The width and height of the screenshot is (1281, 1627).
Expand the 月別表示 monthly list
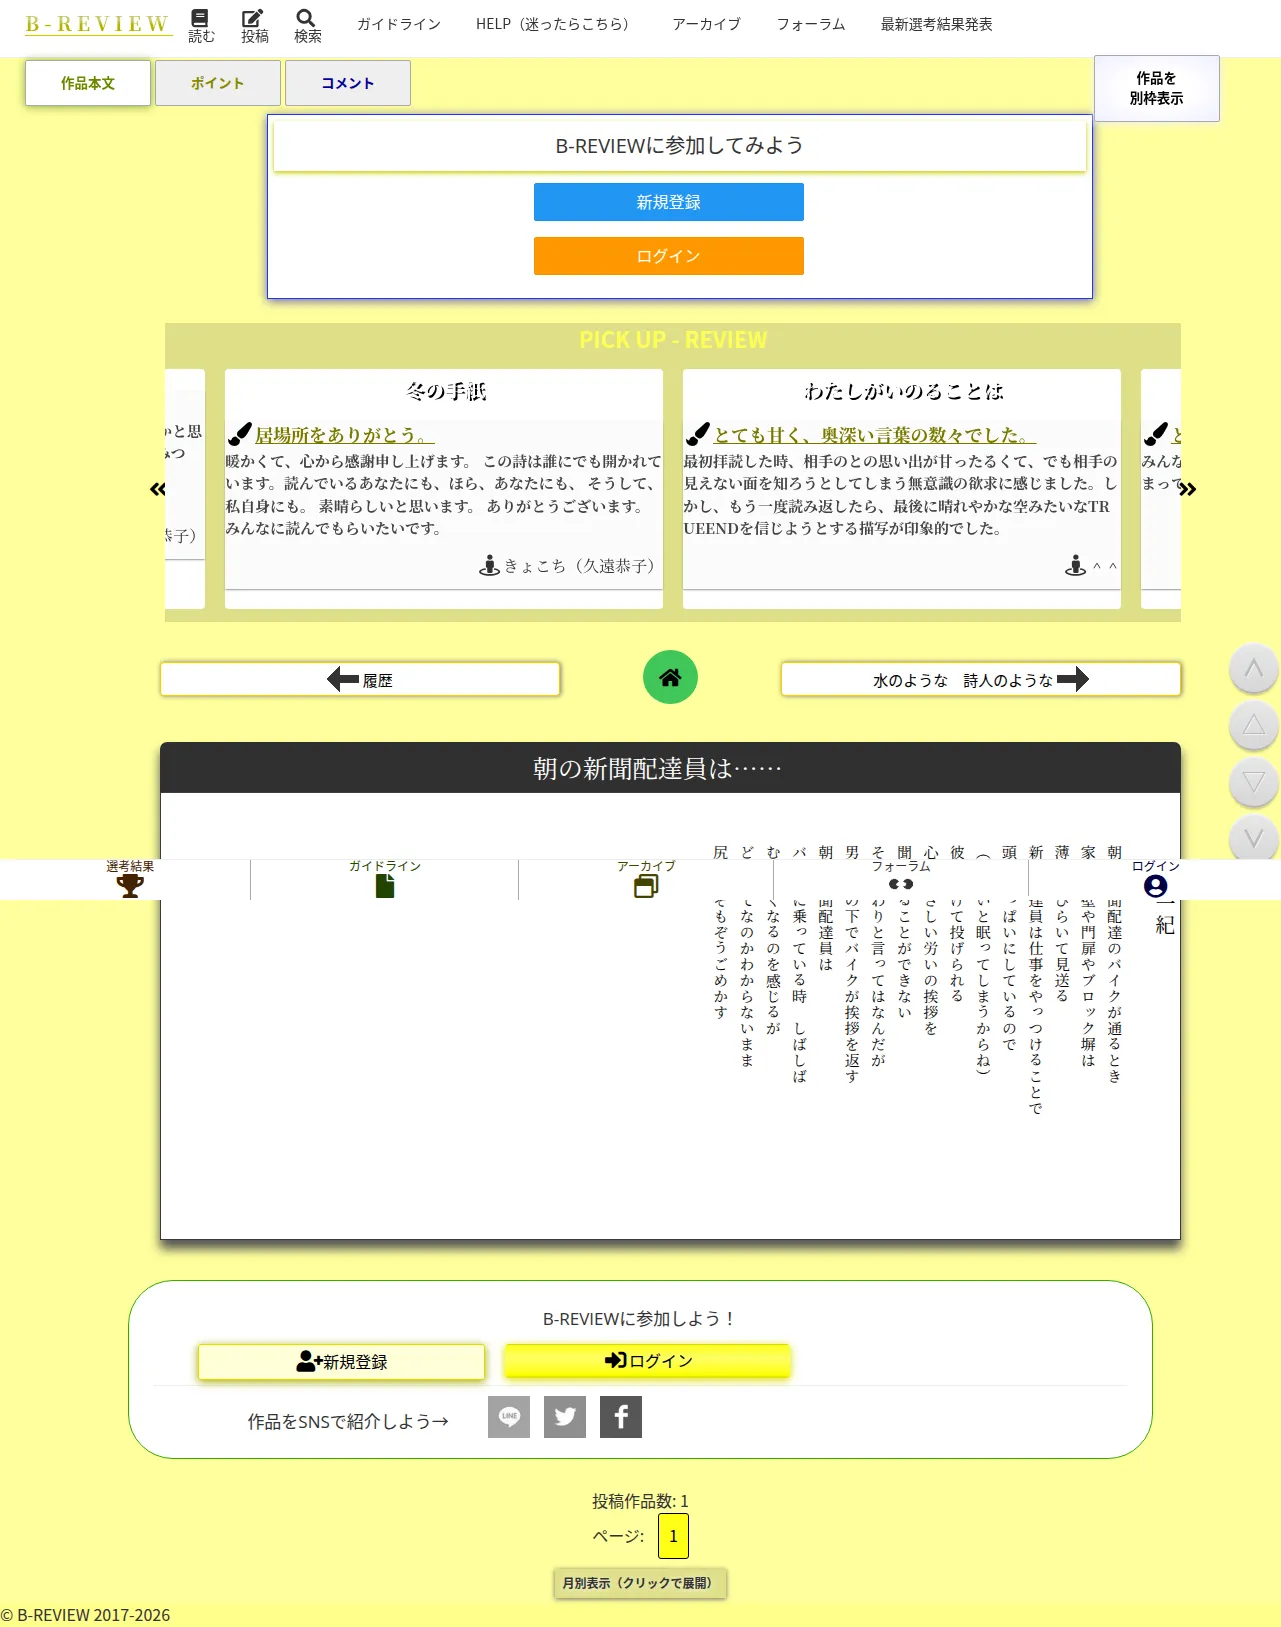click(x=640, y=1583)
